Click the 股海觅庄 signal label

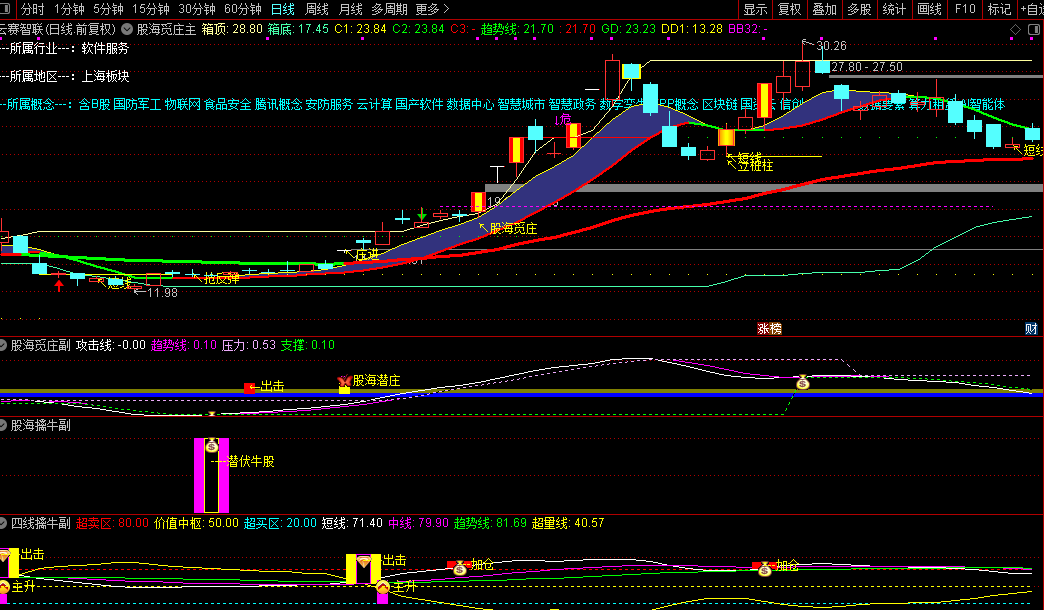[513, 228]
